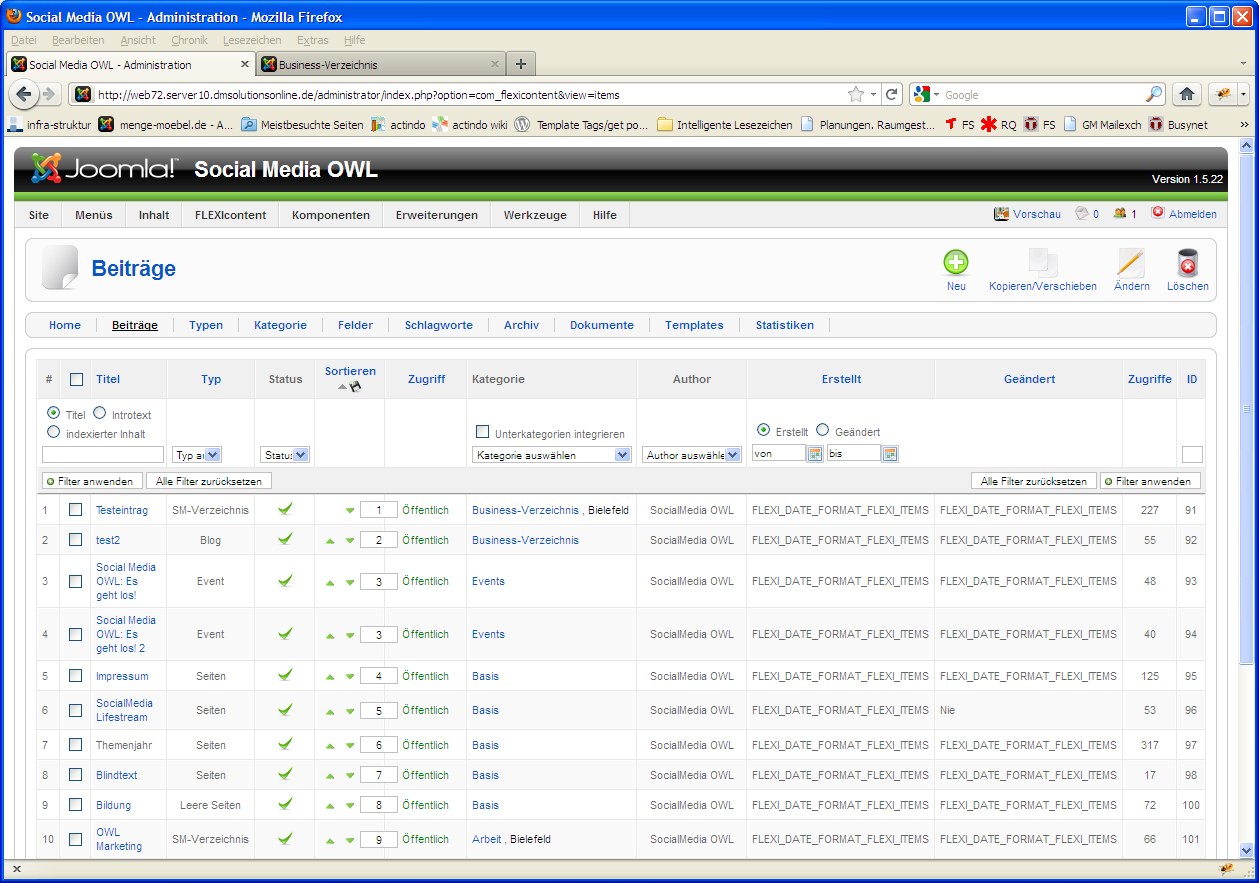The height and width of the screenshot is (883, 1259).
Task: Select the indexierter Inhalt radio button
Action: [54, 432]
